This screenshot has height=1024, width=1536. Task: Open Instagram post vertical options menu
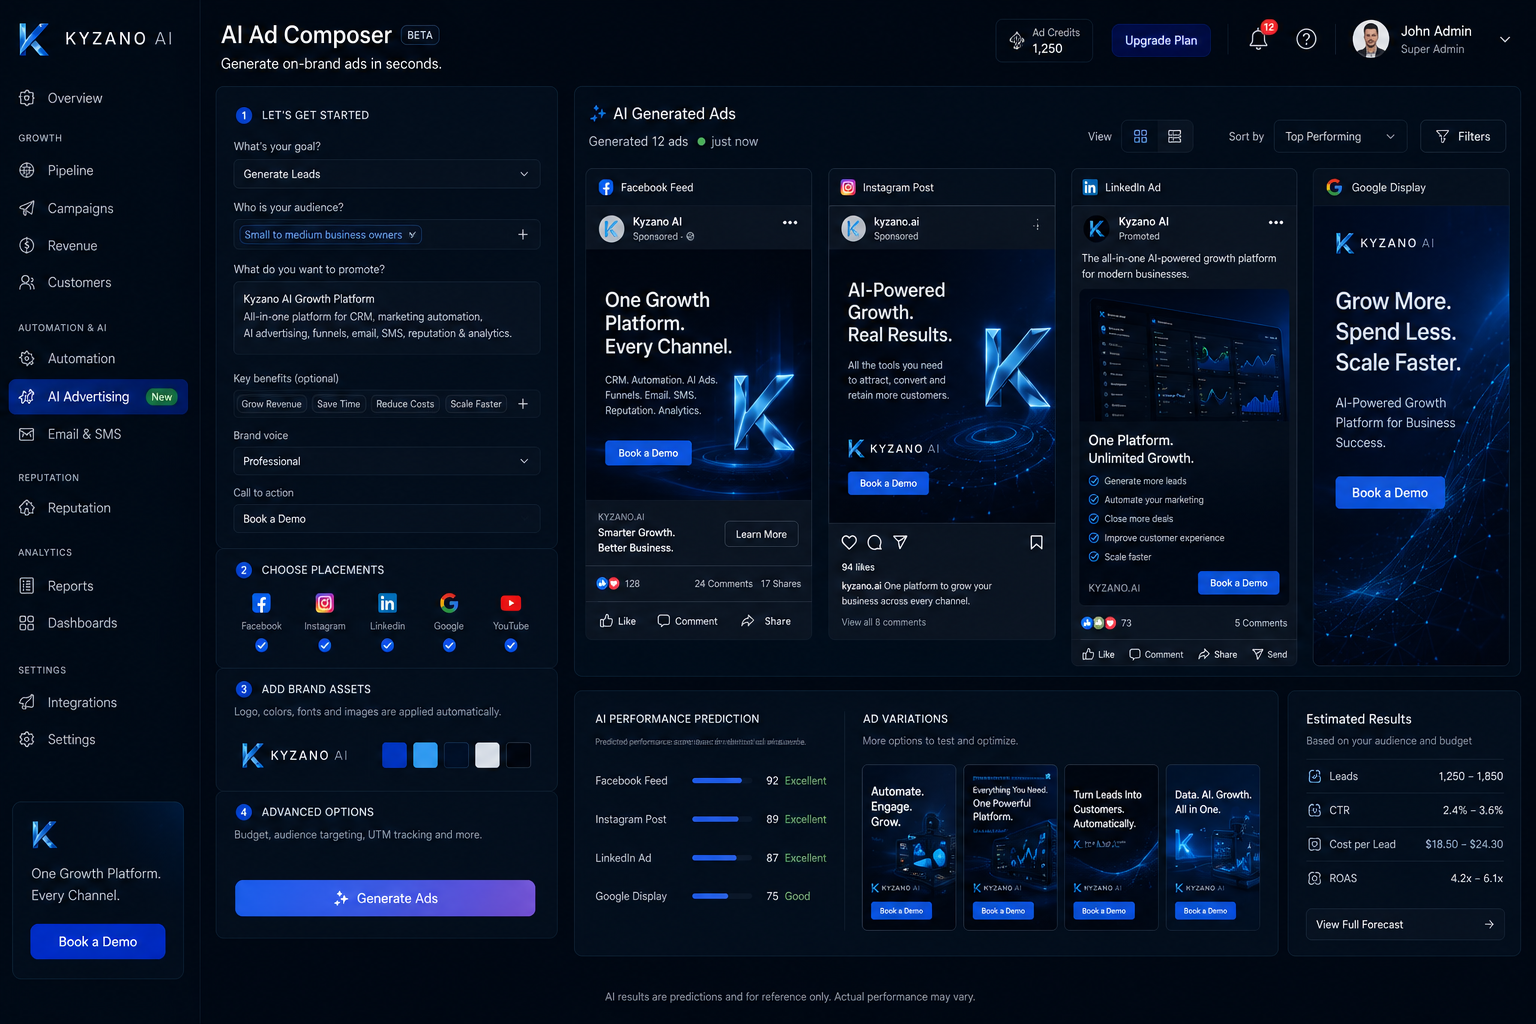pyautogui.click(x=1036, y=225)
